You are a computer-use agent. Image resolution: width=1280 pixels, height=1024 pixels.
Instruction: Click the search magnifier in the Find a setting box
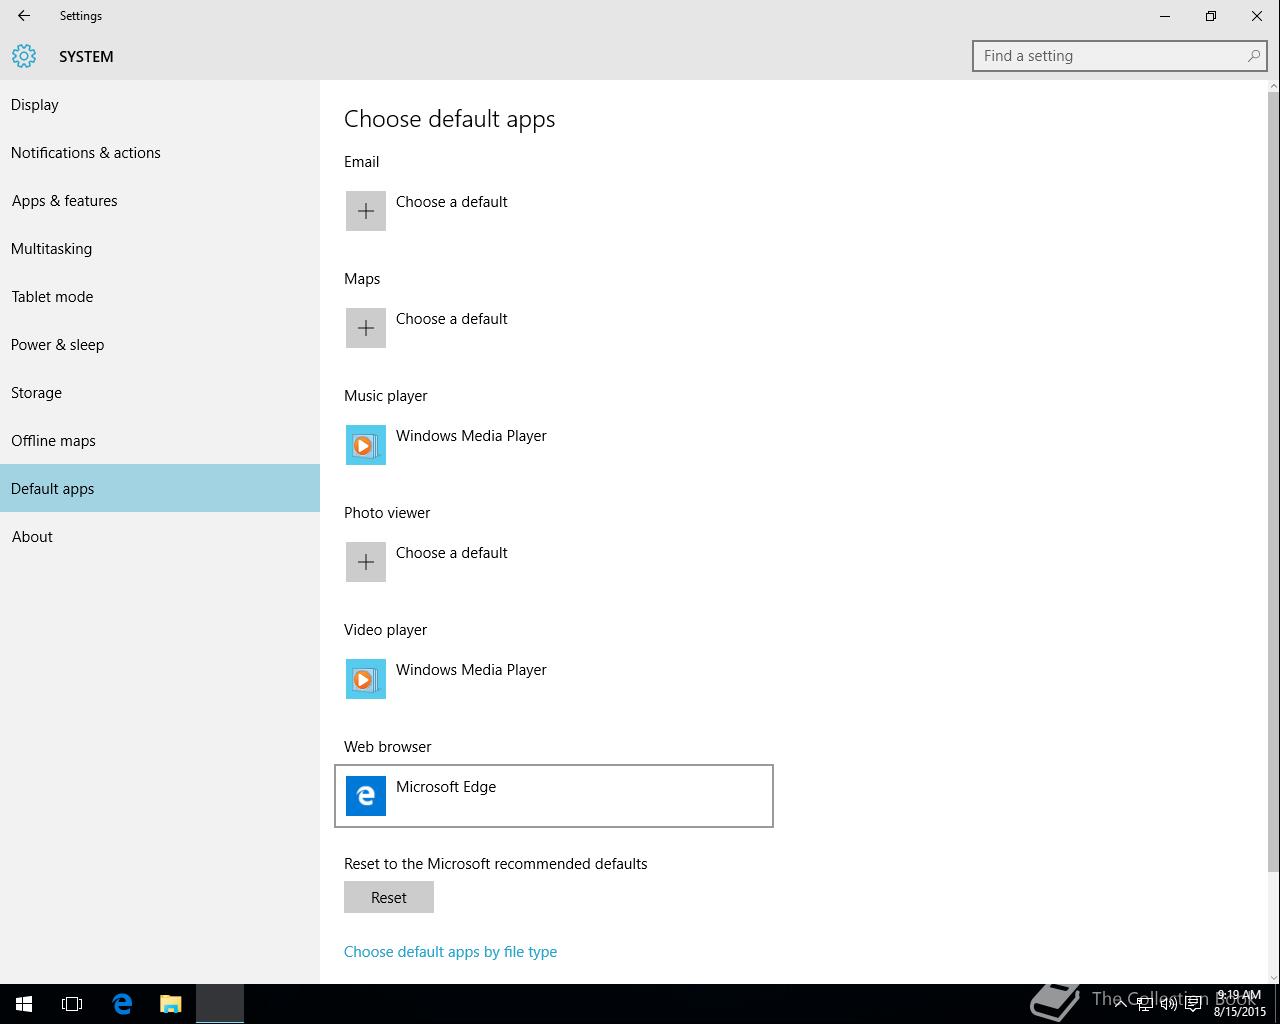1253,56
